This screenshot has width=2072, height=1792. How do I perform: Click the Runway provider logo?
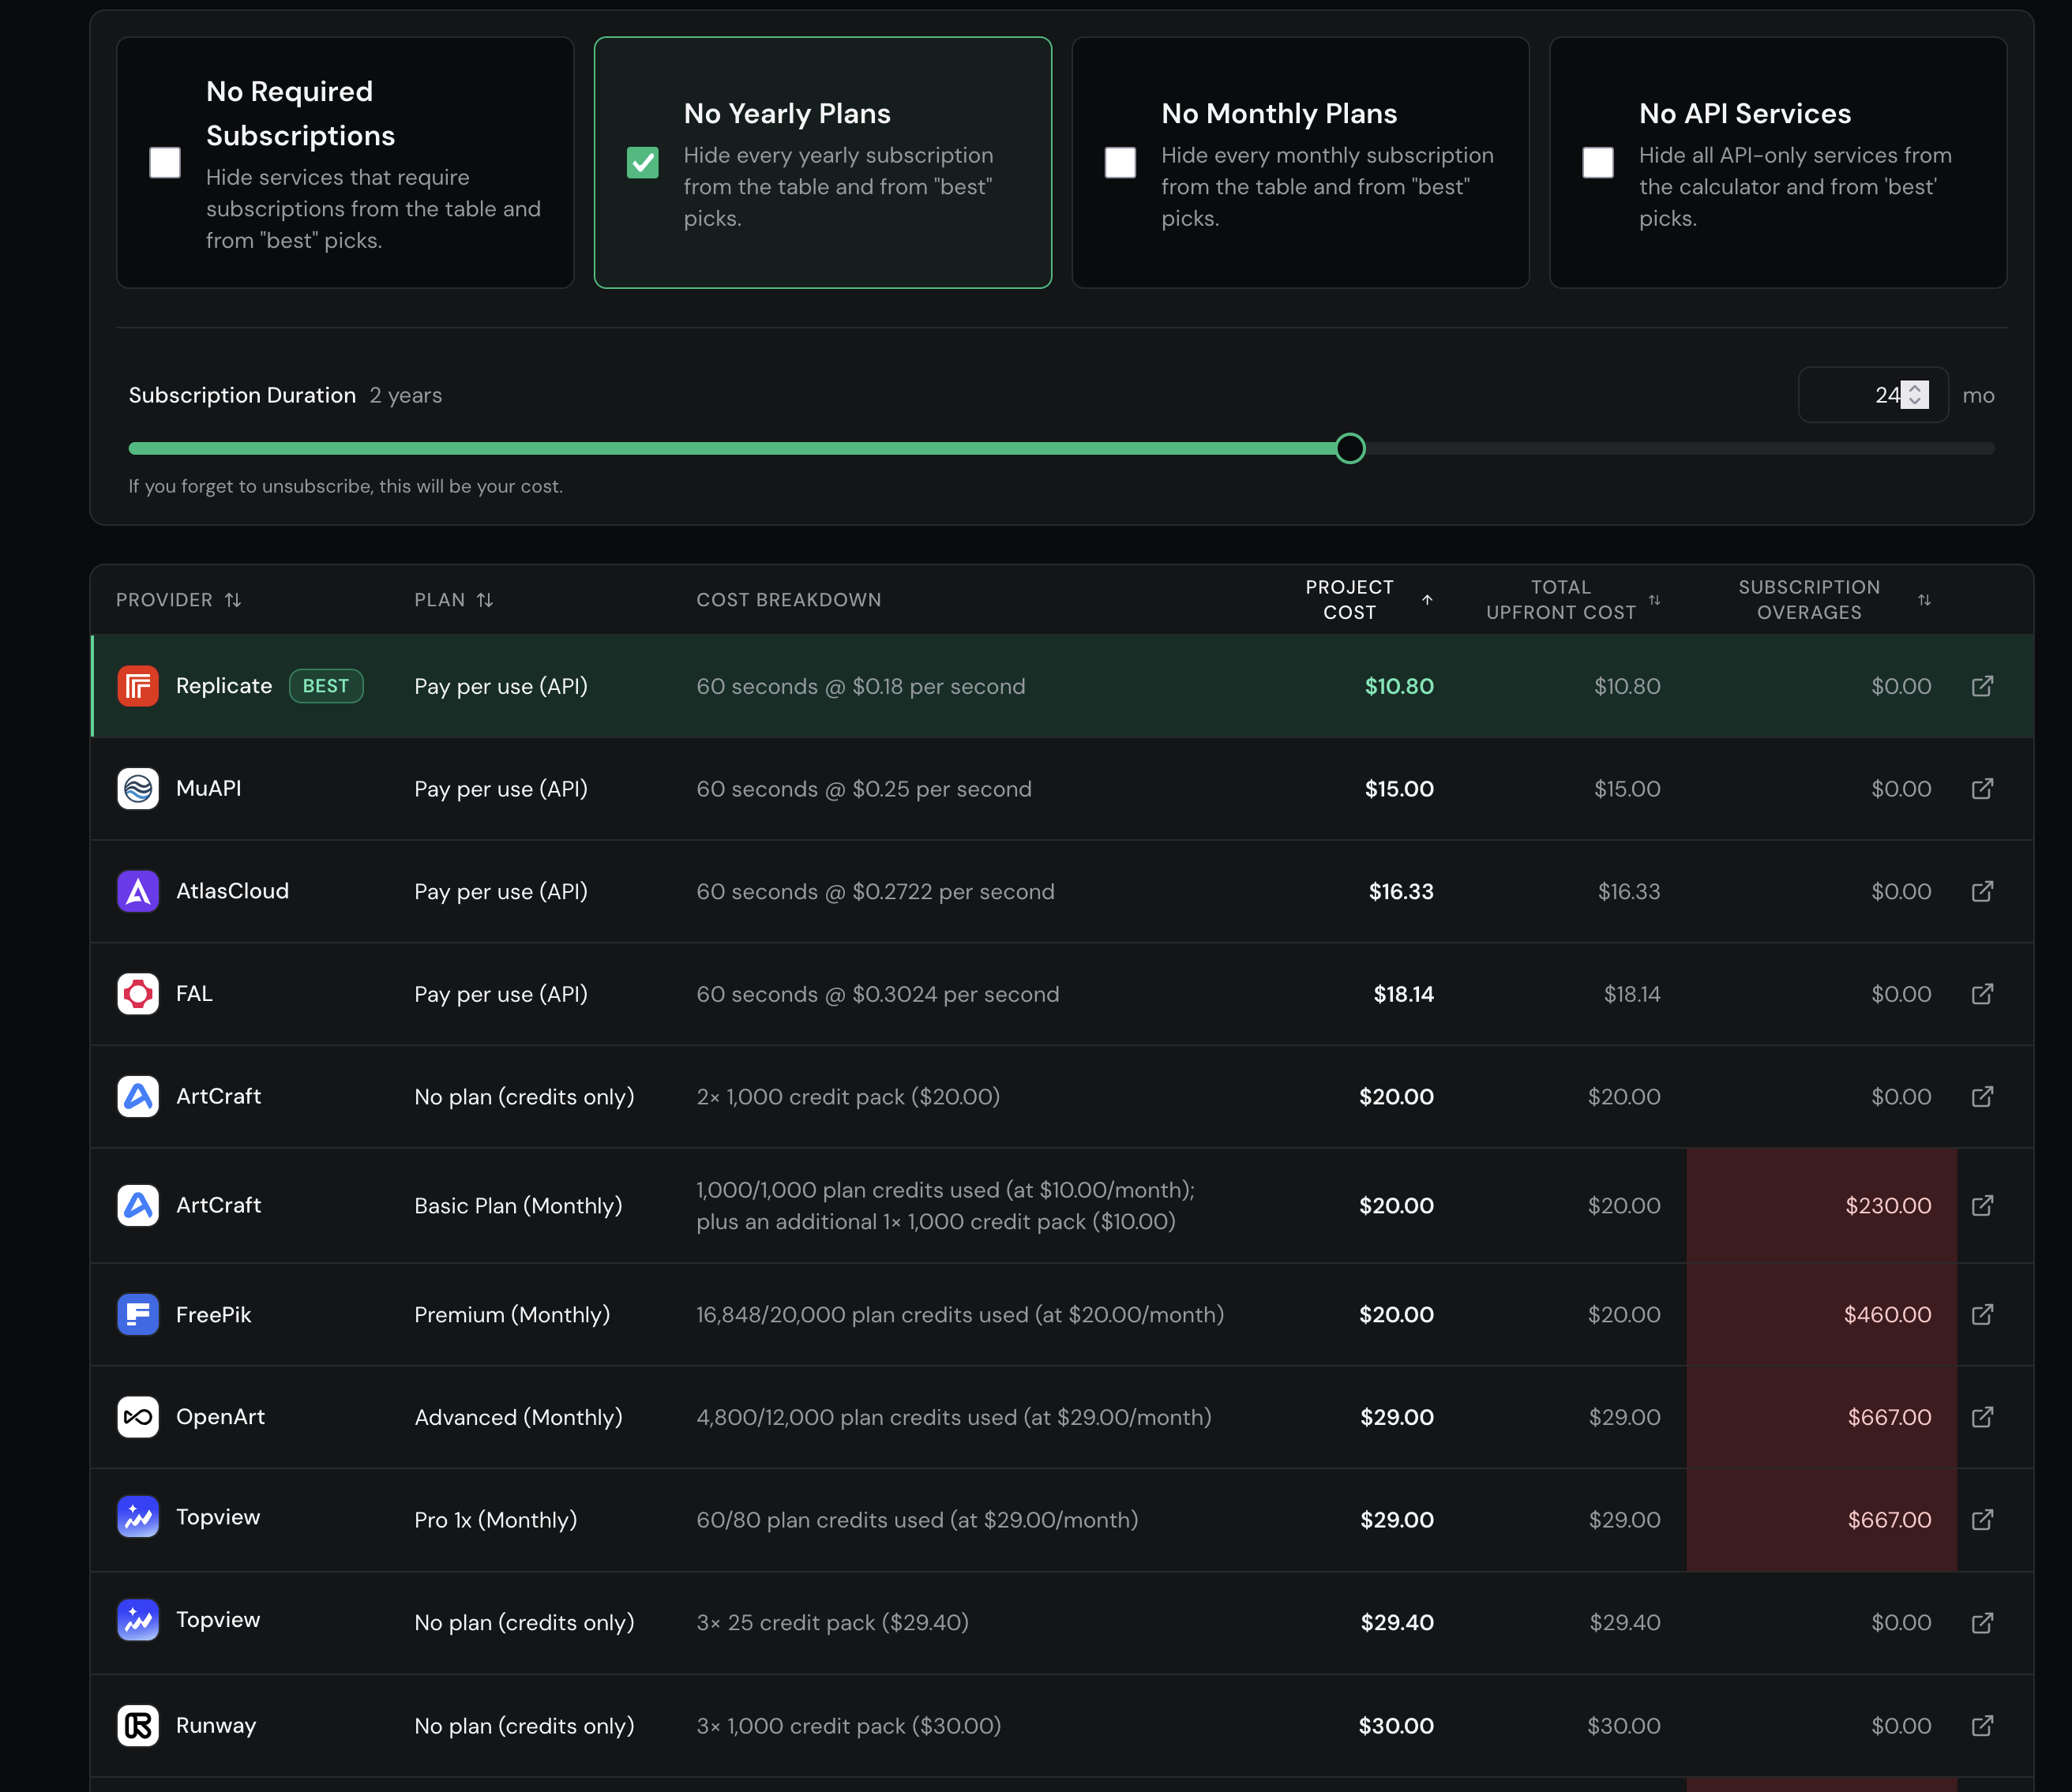(138, 1725)
